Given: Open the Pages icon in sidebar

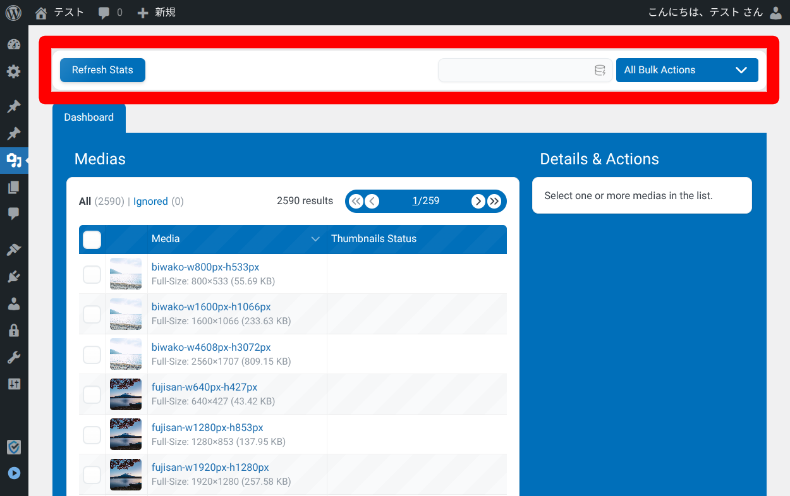Looking at the screenshot, I should [13, 187].
